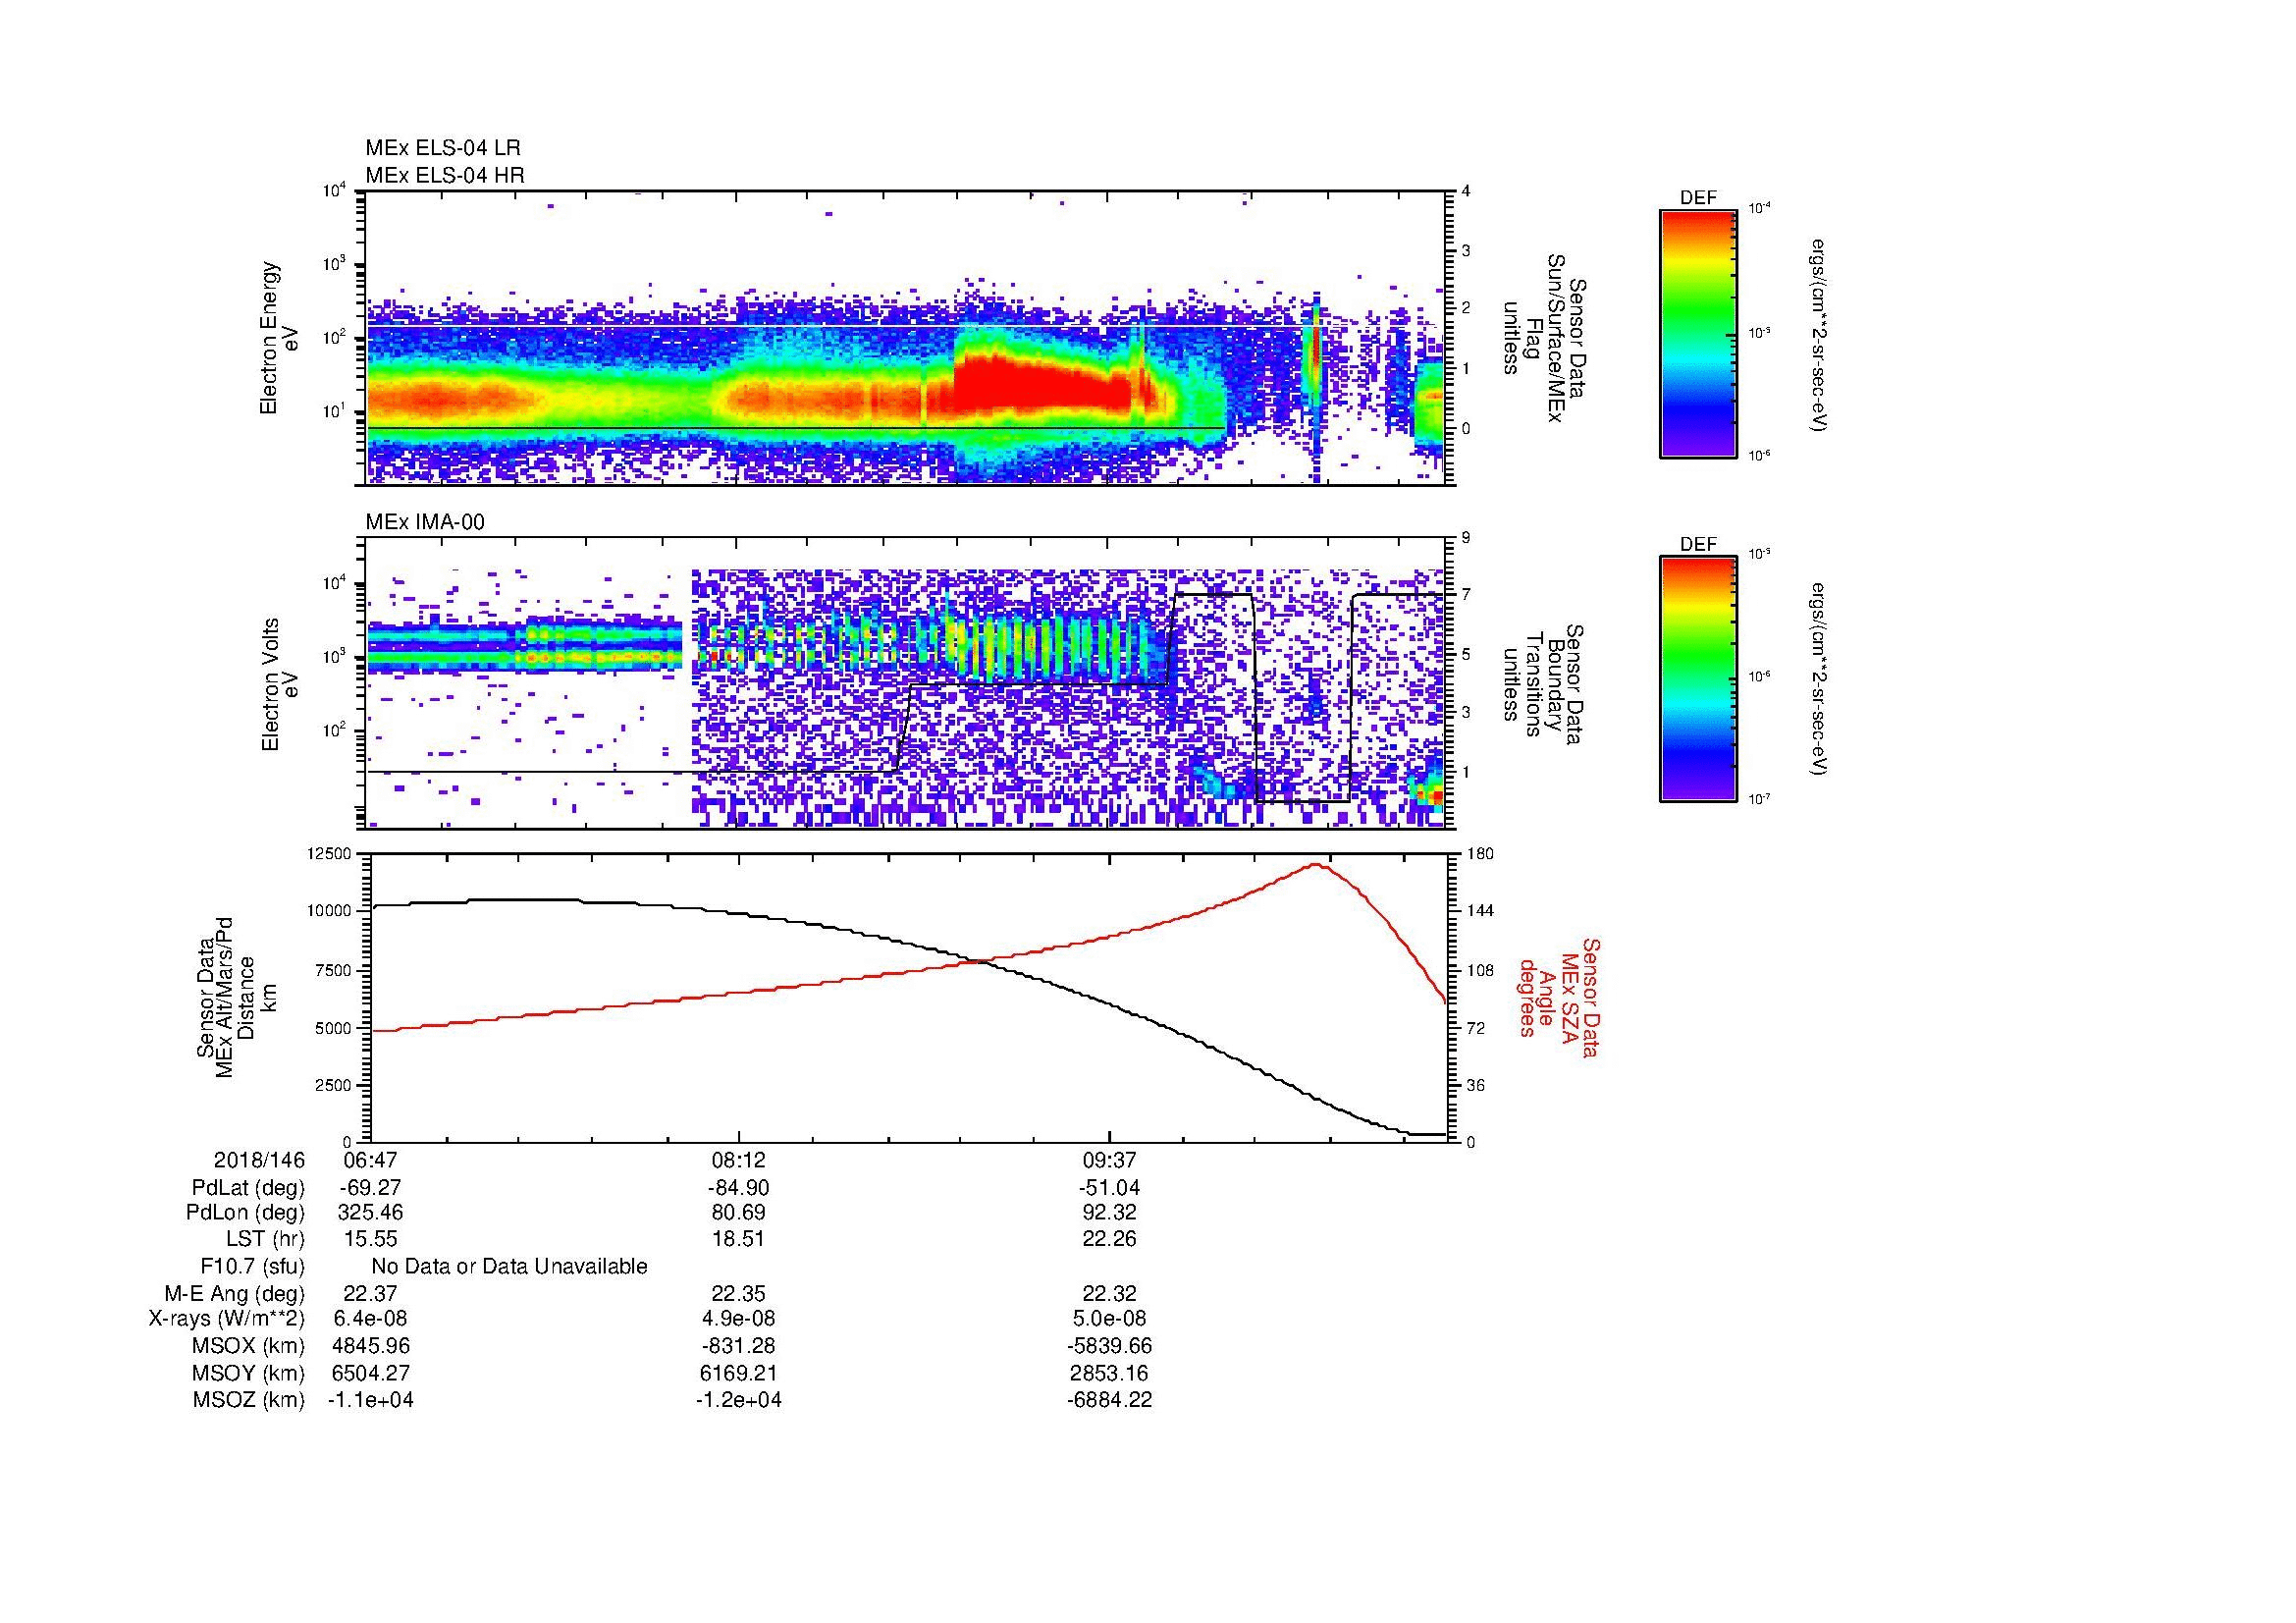Select X-rays value '5.0e-08'
Image resolution: width=2296 pixels, height=1623 pixels.
click(x=1110, y=1319)
